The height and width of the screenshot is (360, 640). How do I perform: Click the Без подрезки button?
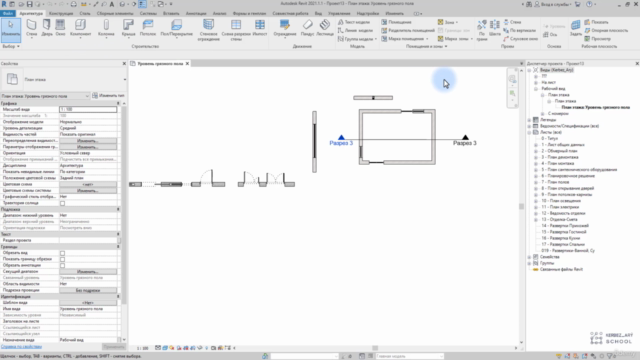pos(88,290)
